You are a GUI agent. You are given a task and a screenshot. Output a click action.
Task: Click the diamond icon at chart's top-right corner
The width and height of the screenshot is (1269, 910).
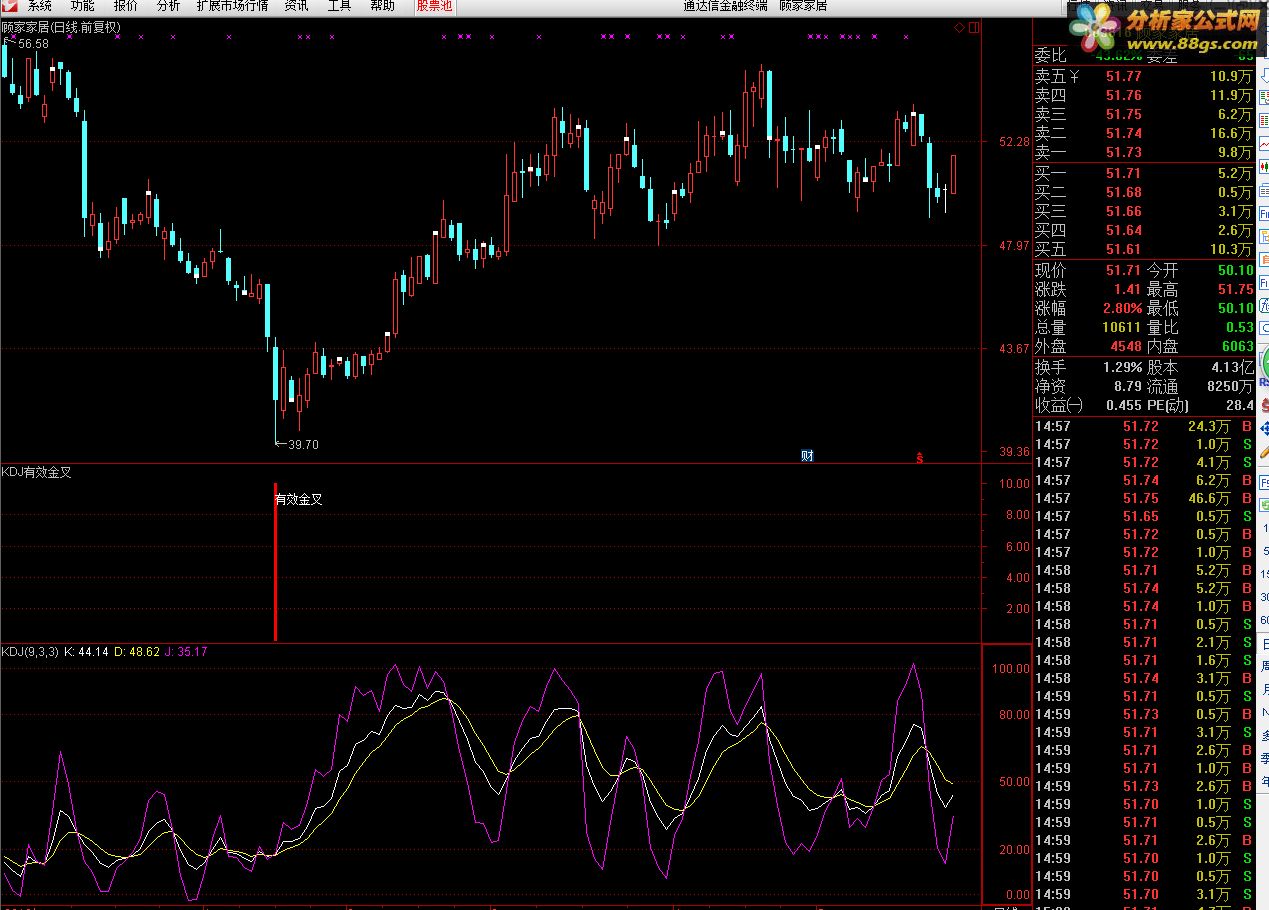click(960, 28)
